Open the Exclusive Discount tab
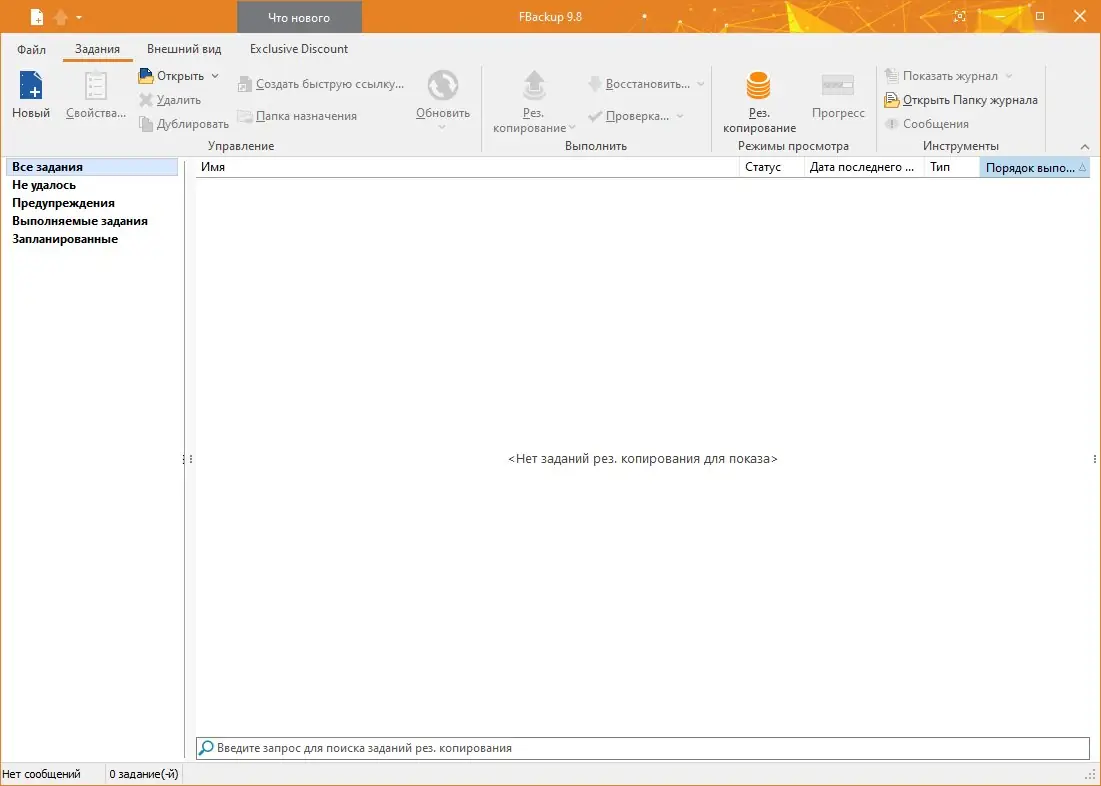The width and height of the screenshot is (1101, 786). tap(298, 48)
